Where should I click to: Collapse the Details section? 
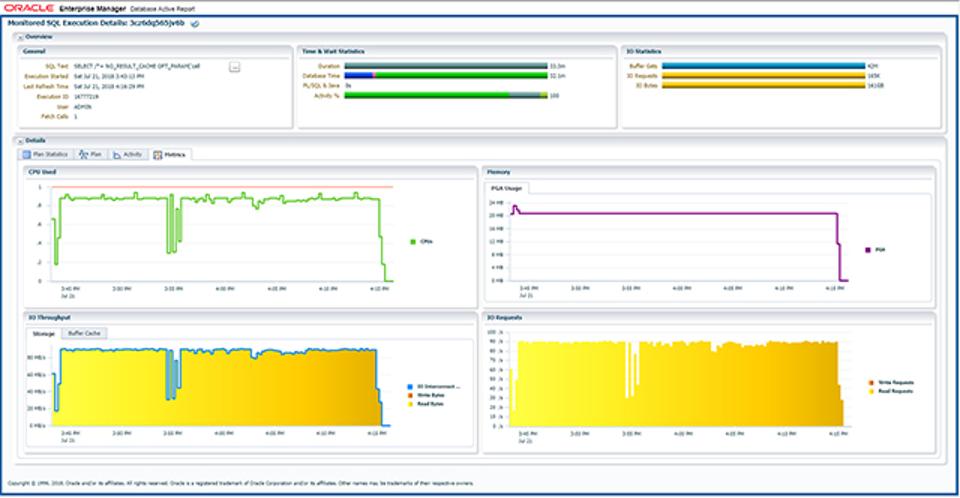pos(20,141)
